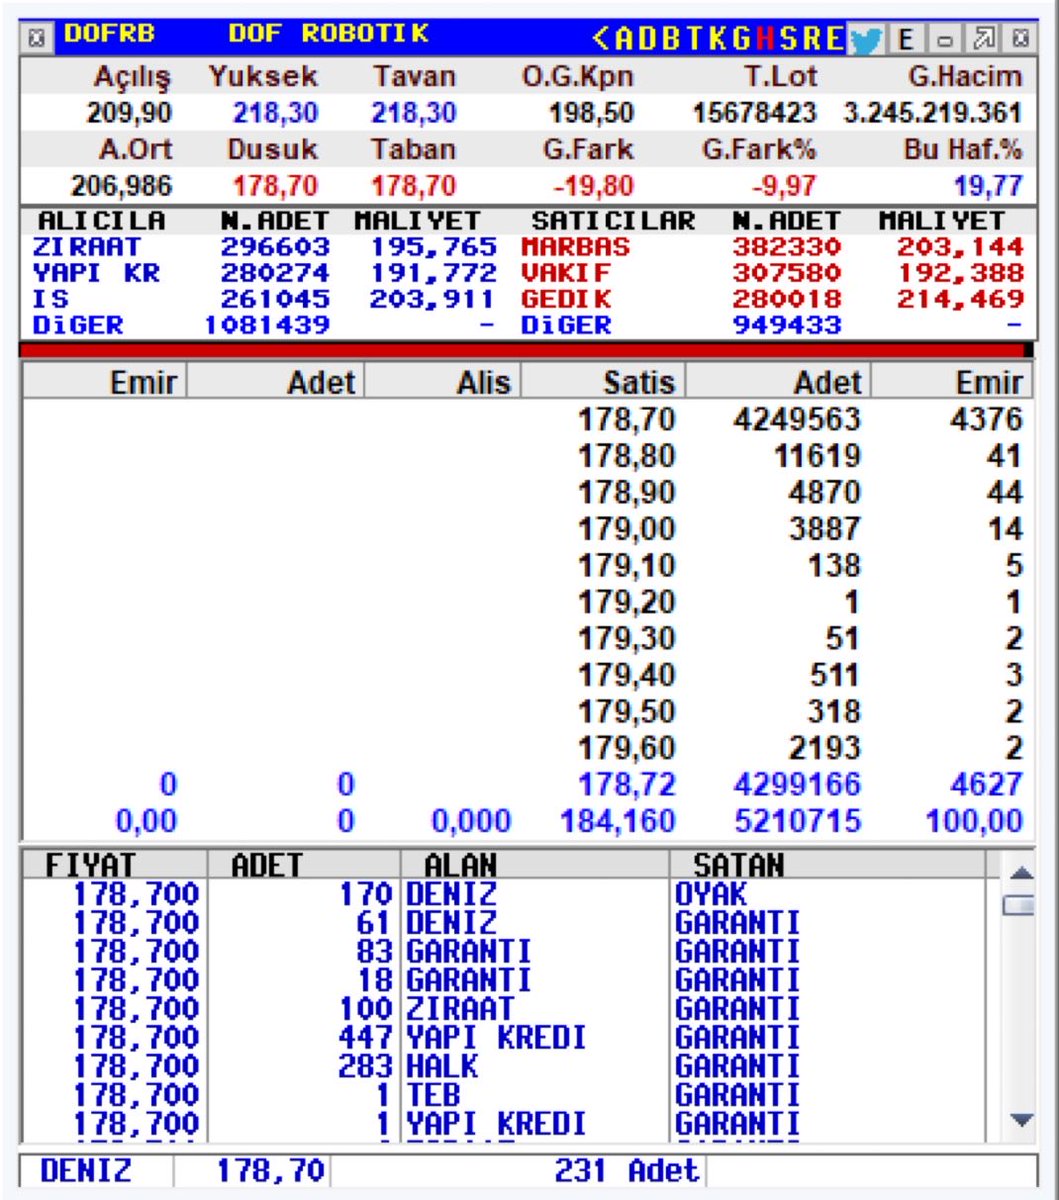1059x1200 pixels.
Task: Click the 179,60 sell price row
Action: pyautogui.click(x=627, y=748)
